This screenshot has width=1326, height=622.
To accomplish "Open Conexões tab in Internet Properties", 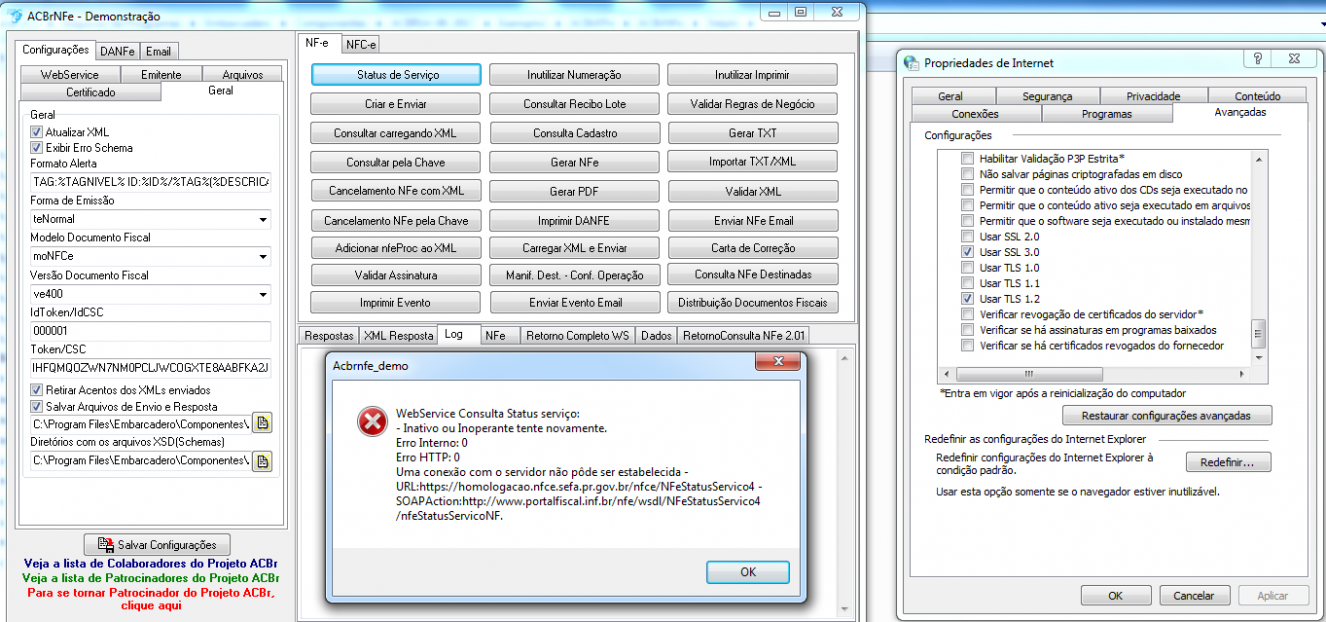I will pos(975,114).
